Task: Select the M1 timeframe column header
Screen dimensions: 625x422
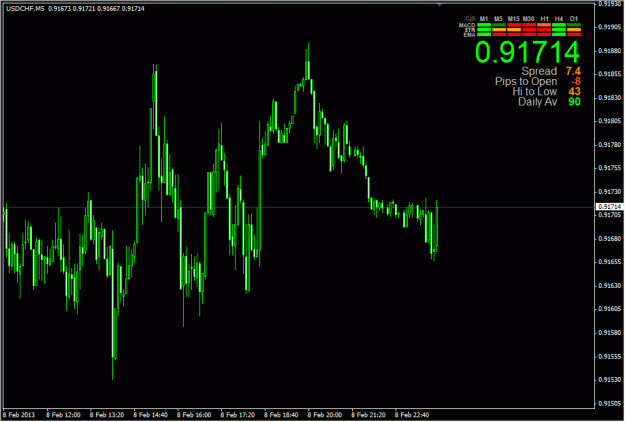Action: [484, 19]
